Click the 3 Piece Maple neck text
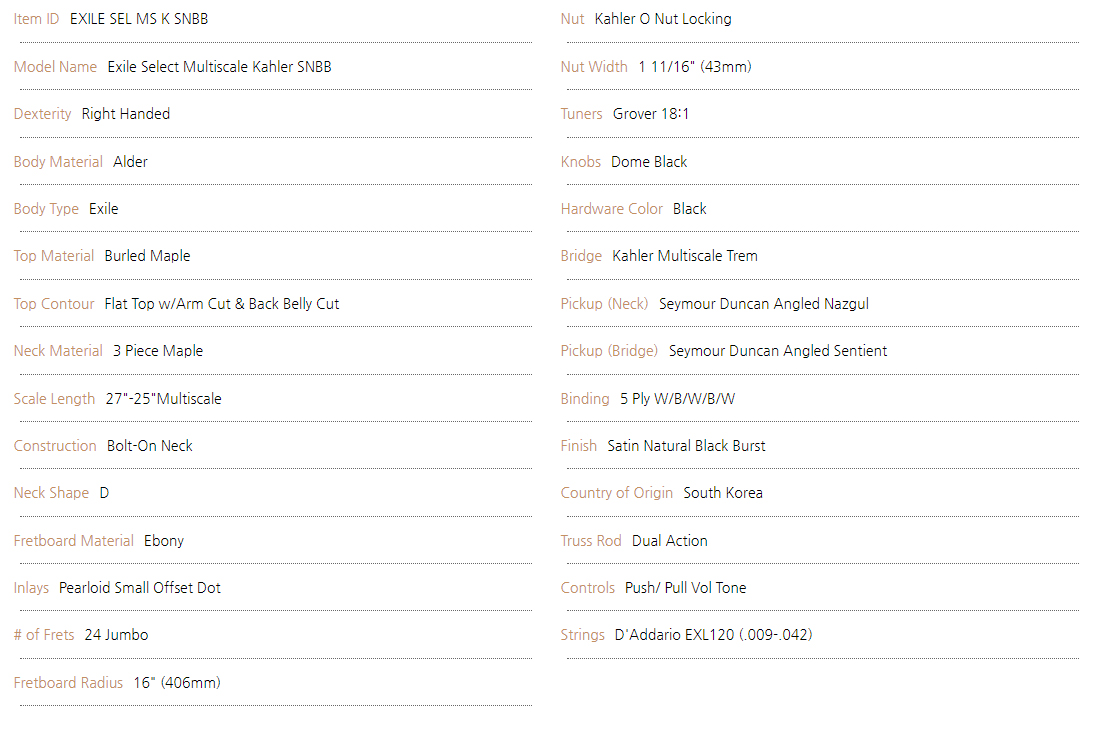 coord(158,351)
